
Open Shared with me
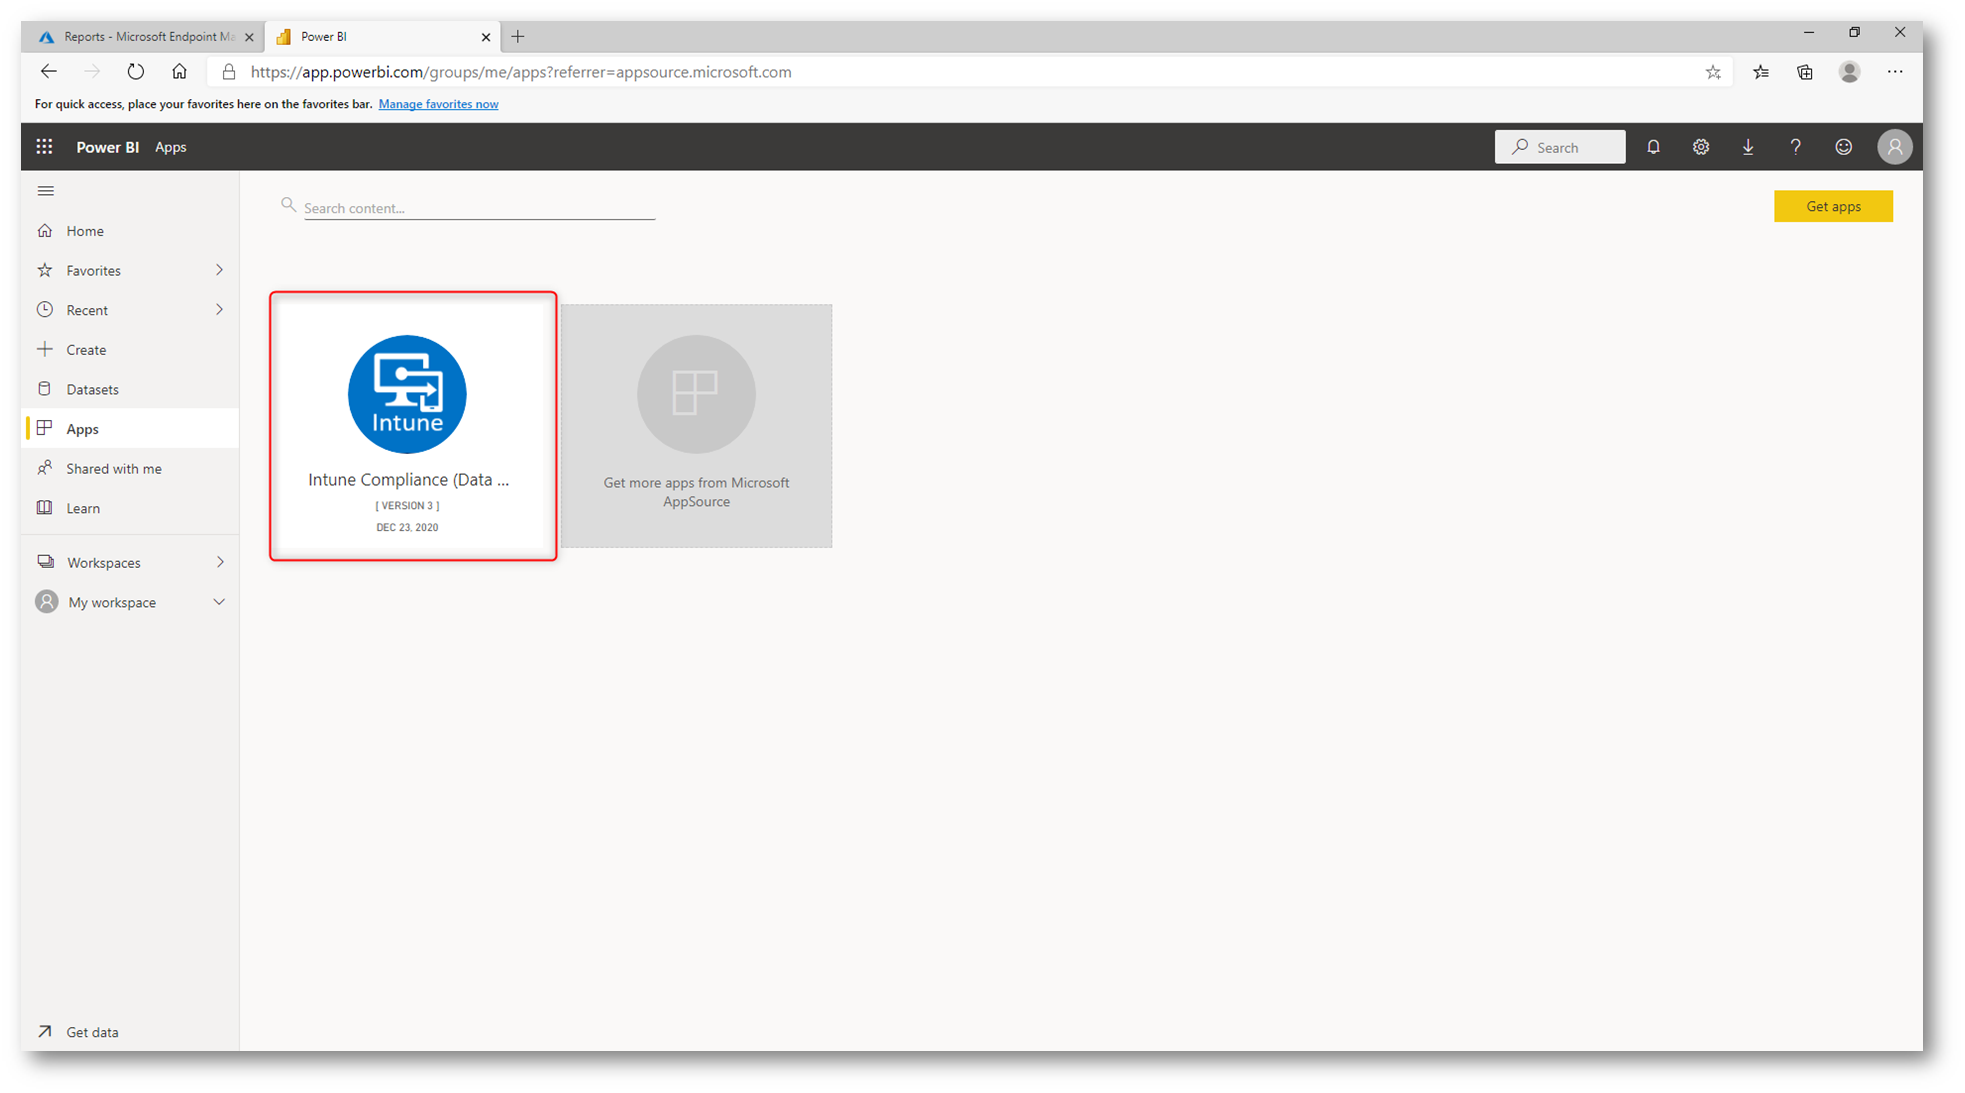pos(130,468)
